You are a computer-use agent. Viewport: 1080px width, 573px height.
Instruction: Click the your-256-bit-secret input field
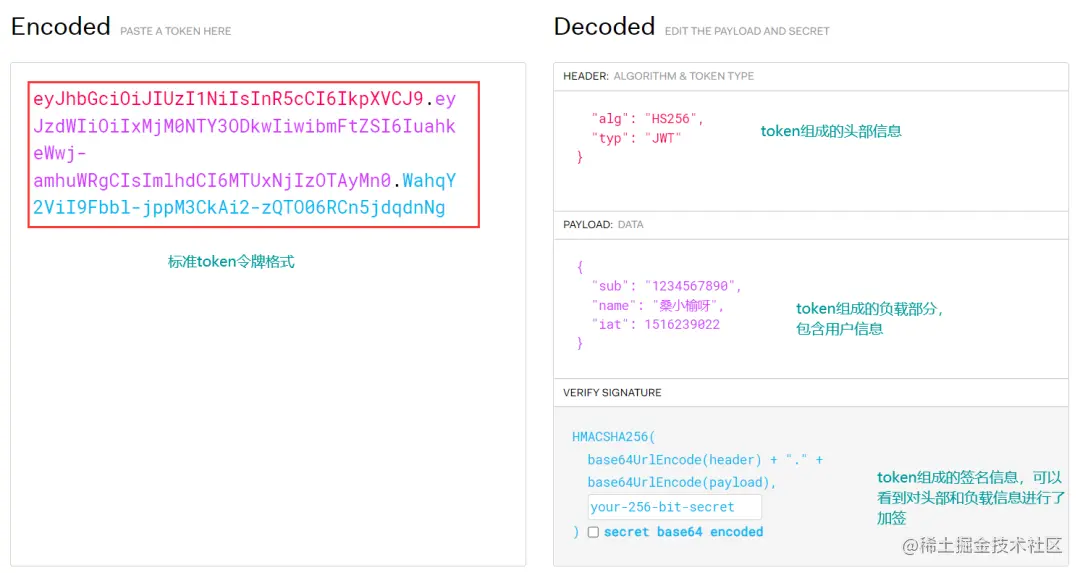tap(674, 507)
